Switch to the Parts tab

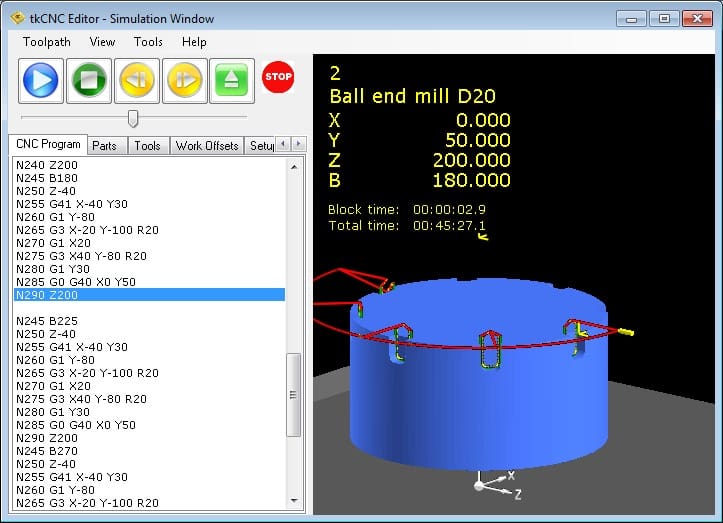pyautogui.click(x=104, y=146)
